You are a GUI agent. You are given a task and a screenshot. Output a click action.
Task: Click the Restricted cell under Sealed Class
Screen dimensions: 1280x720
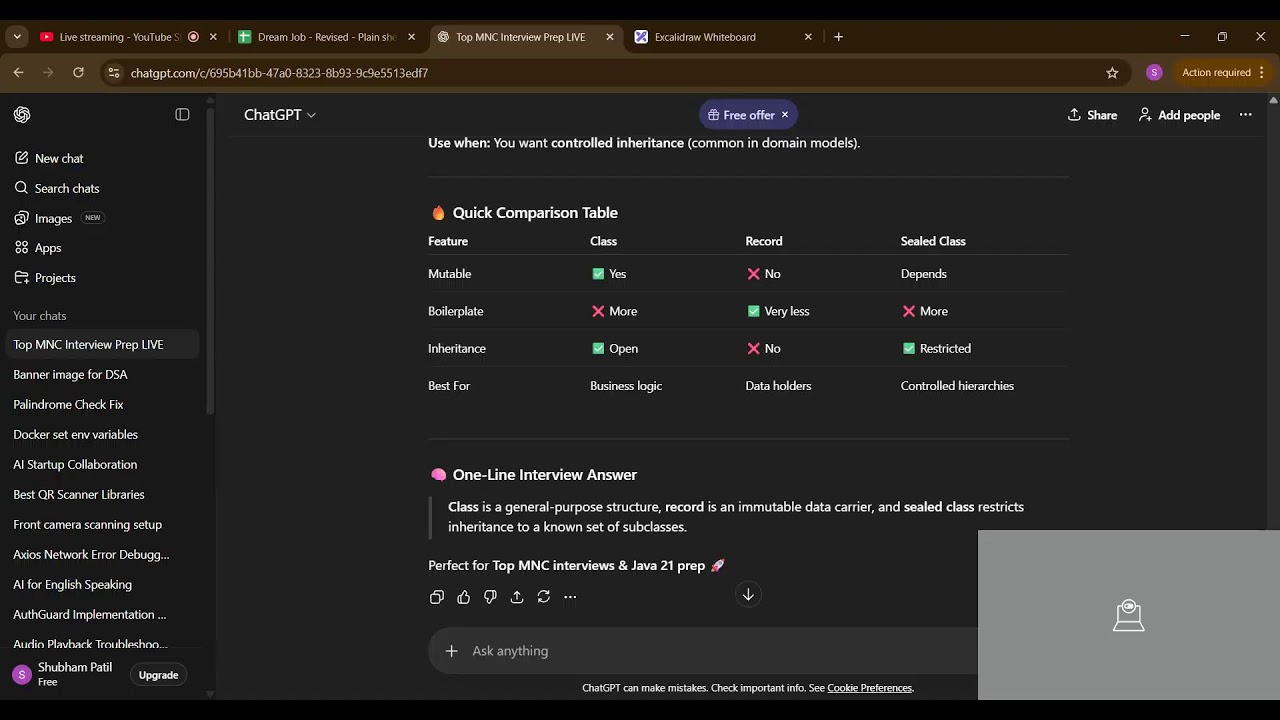point(936,349)
